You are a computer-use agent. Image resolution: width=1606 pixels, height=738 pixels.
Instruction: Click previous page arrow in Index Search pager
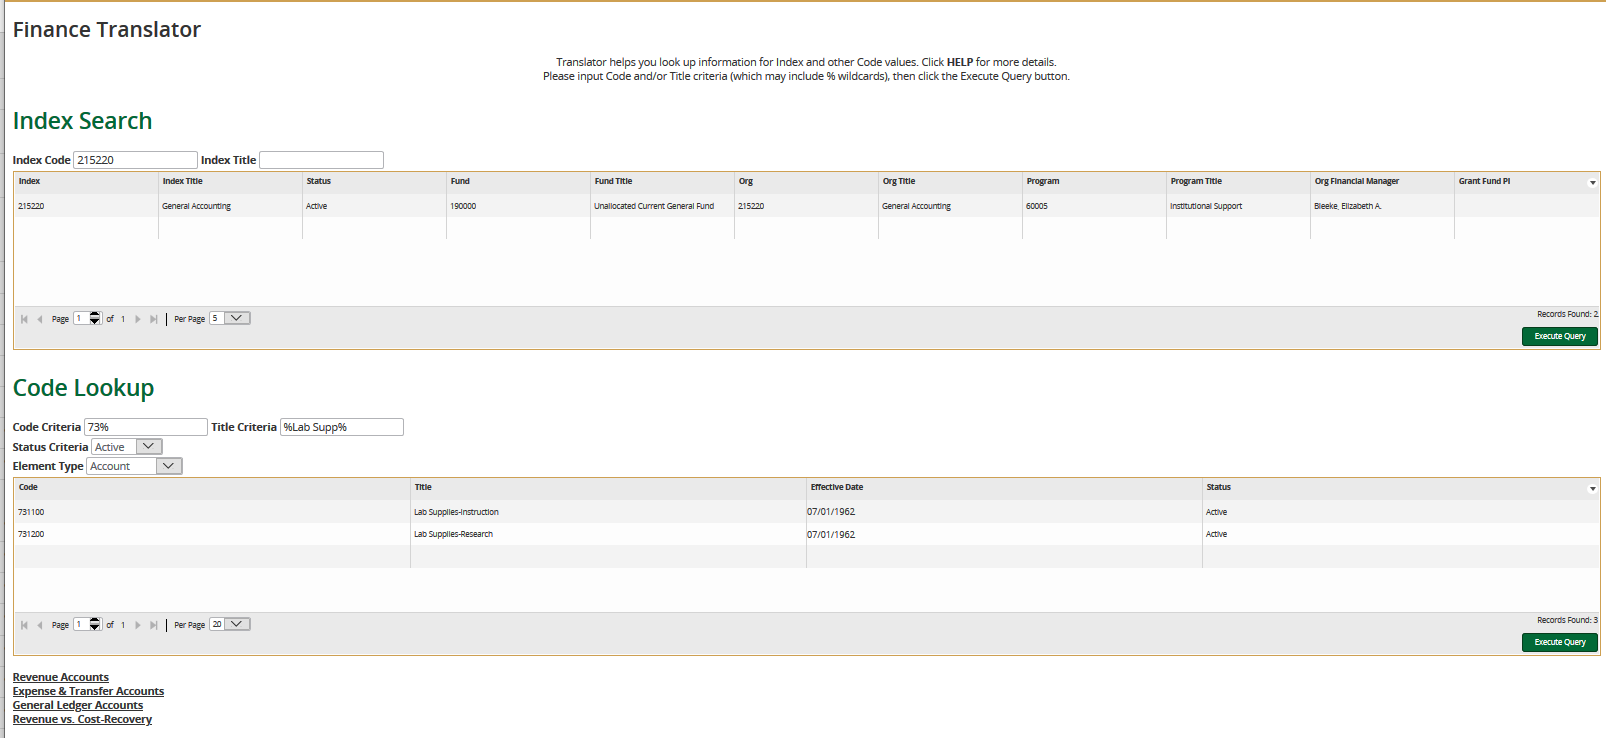point(40,319)
